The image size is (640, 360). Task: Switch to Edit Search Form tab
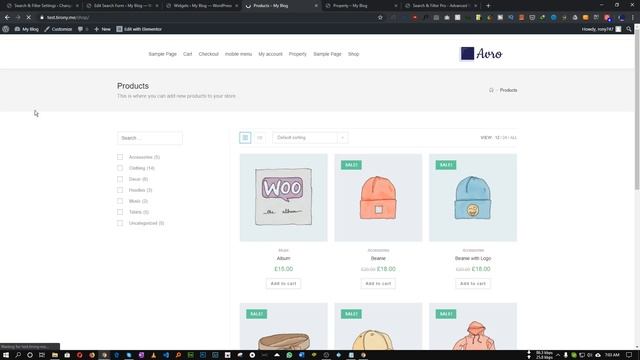pos(122,6)
